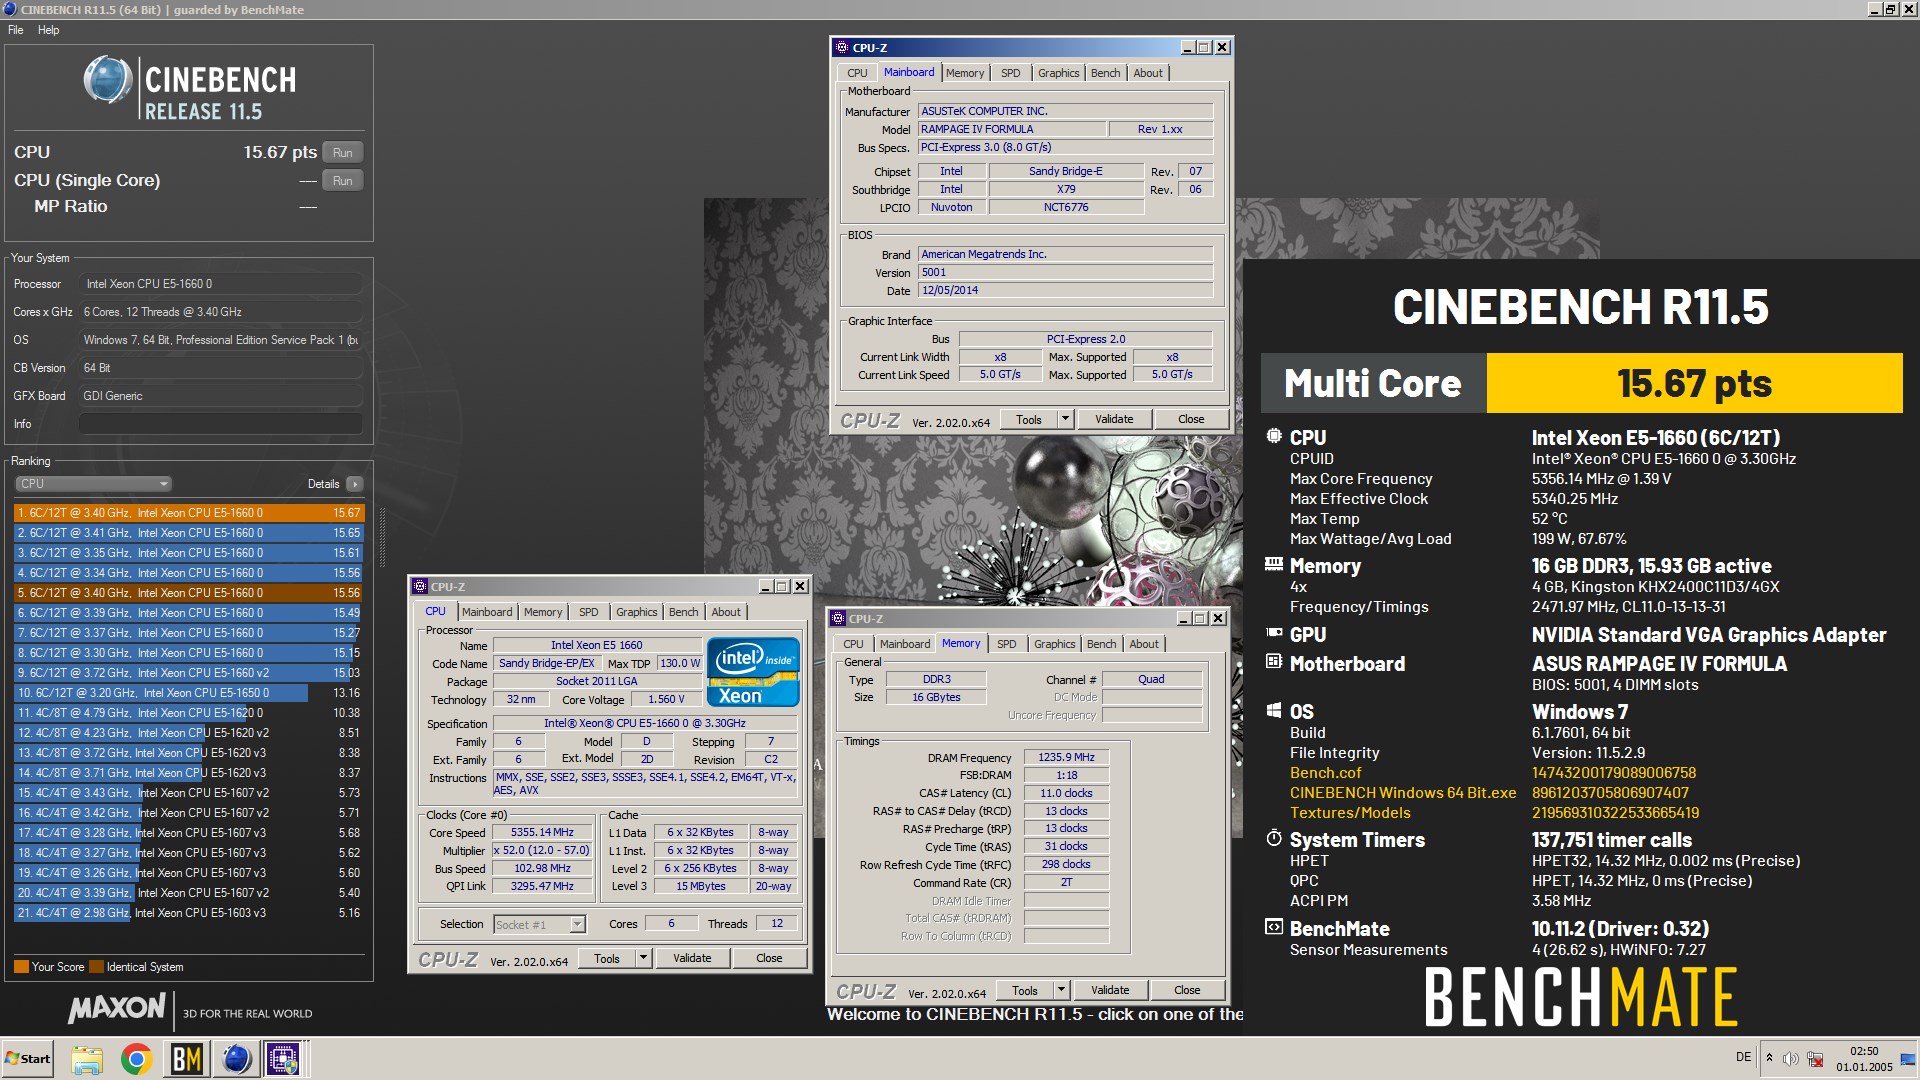This screenshot has height=1080, width=1920.
Task: Show hidden system tray icons
Action: point(1769,1058)
